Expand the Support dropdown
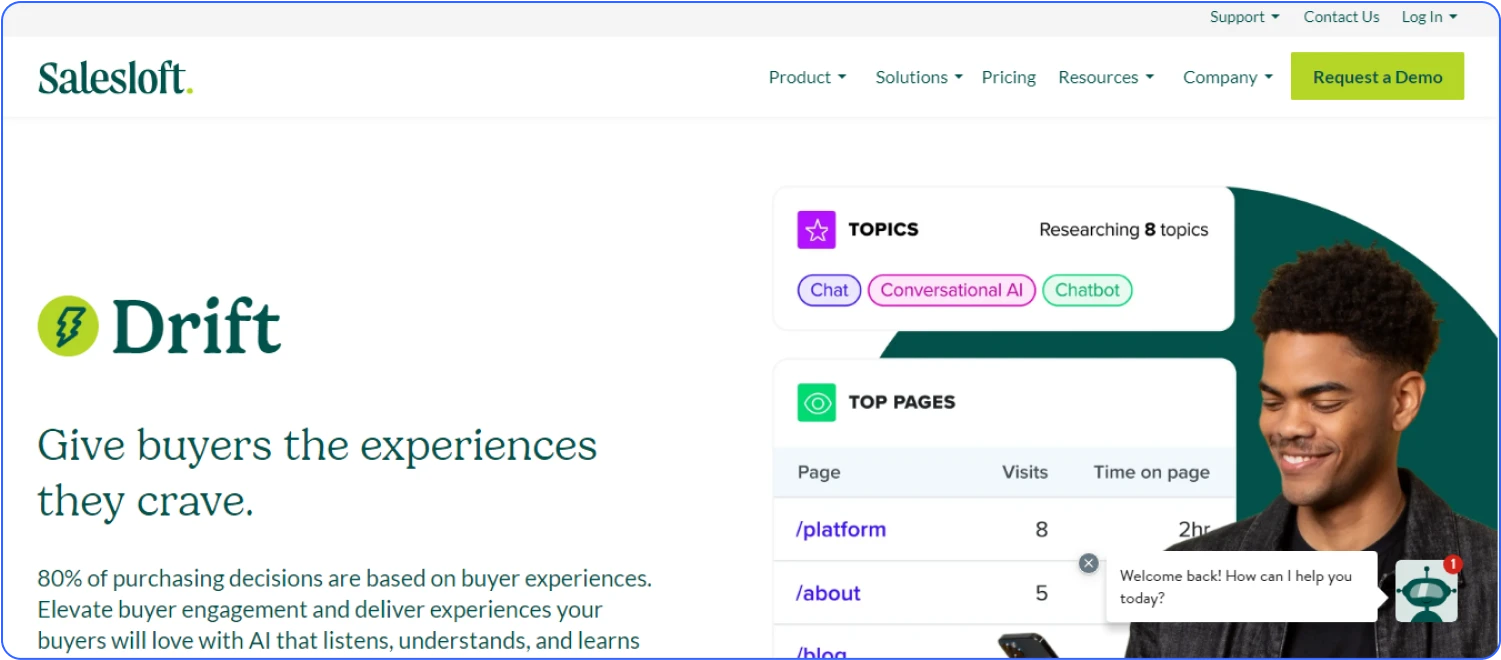 click(1244, 17)
